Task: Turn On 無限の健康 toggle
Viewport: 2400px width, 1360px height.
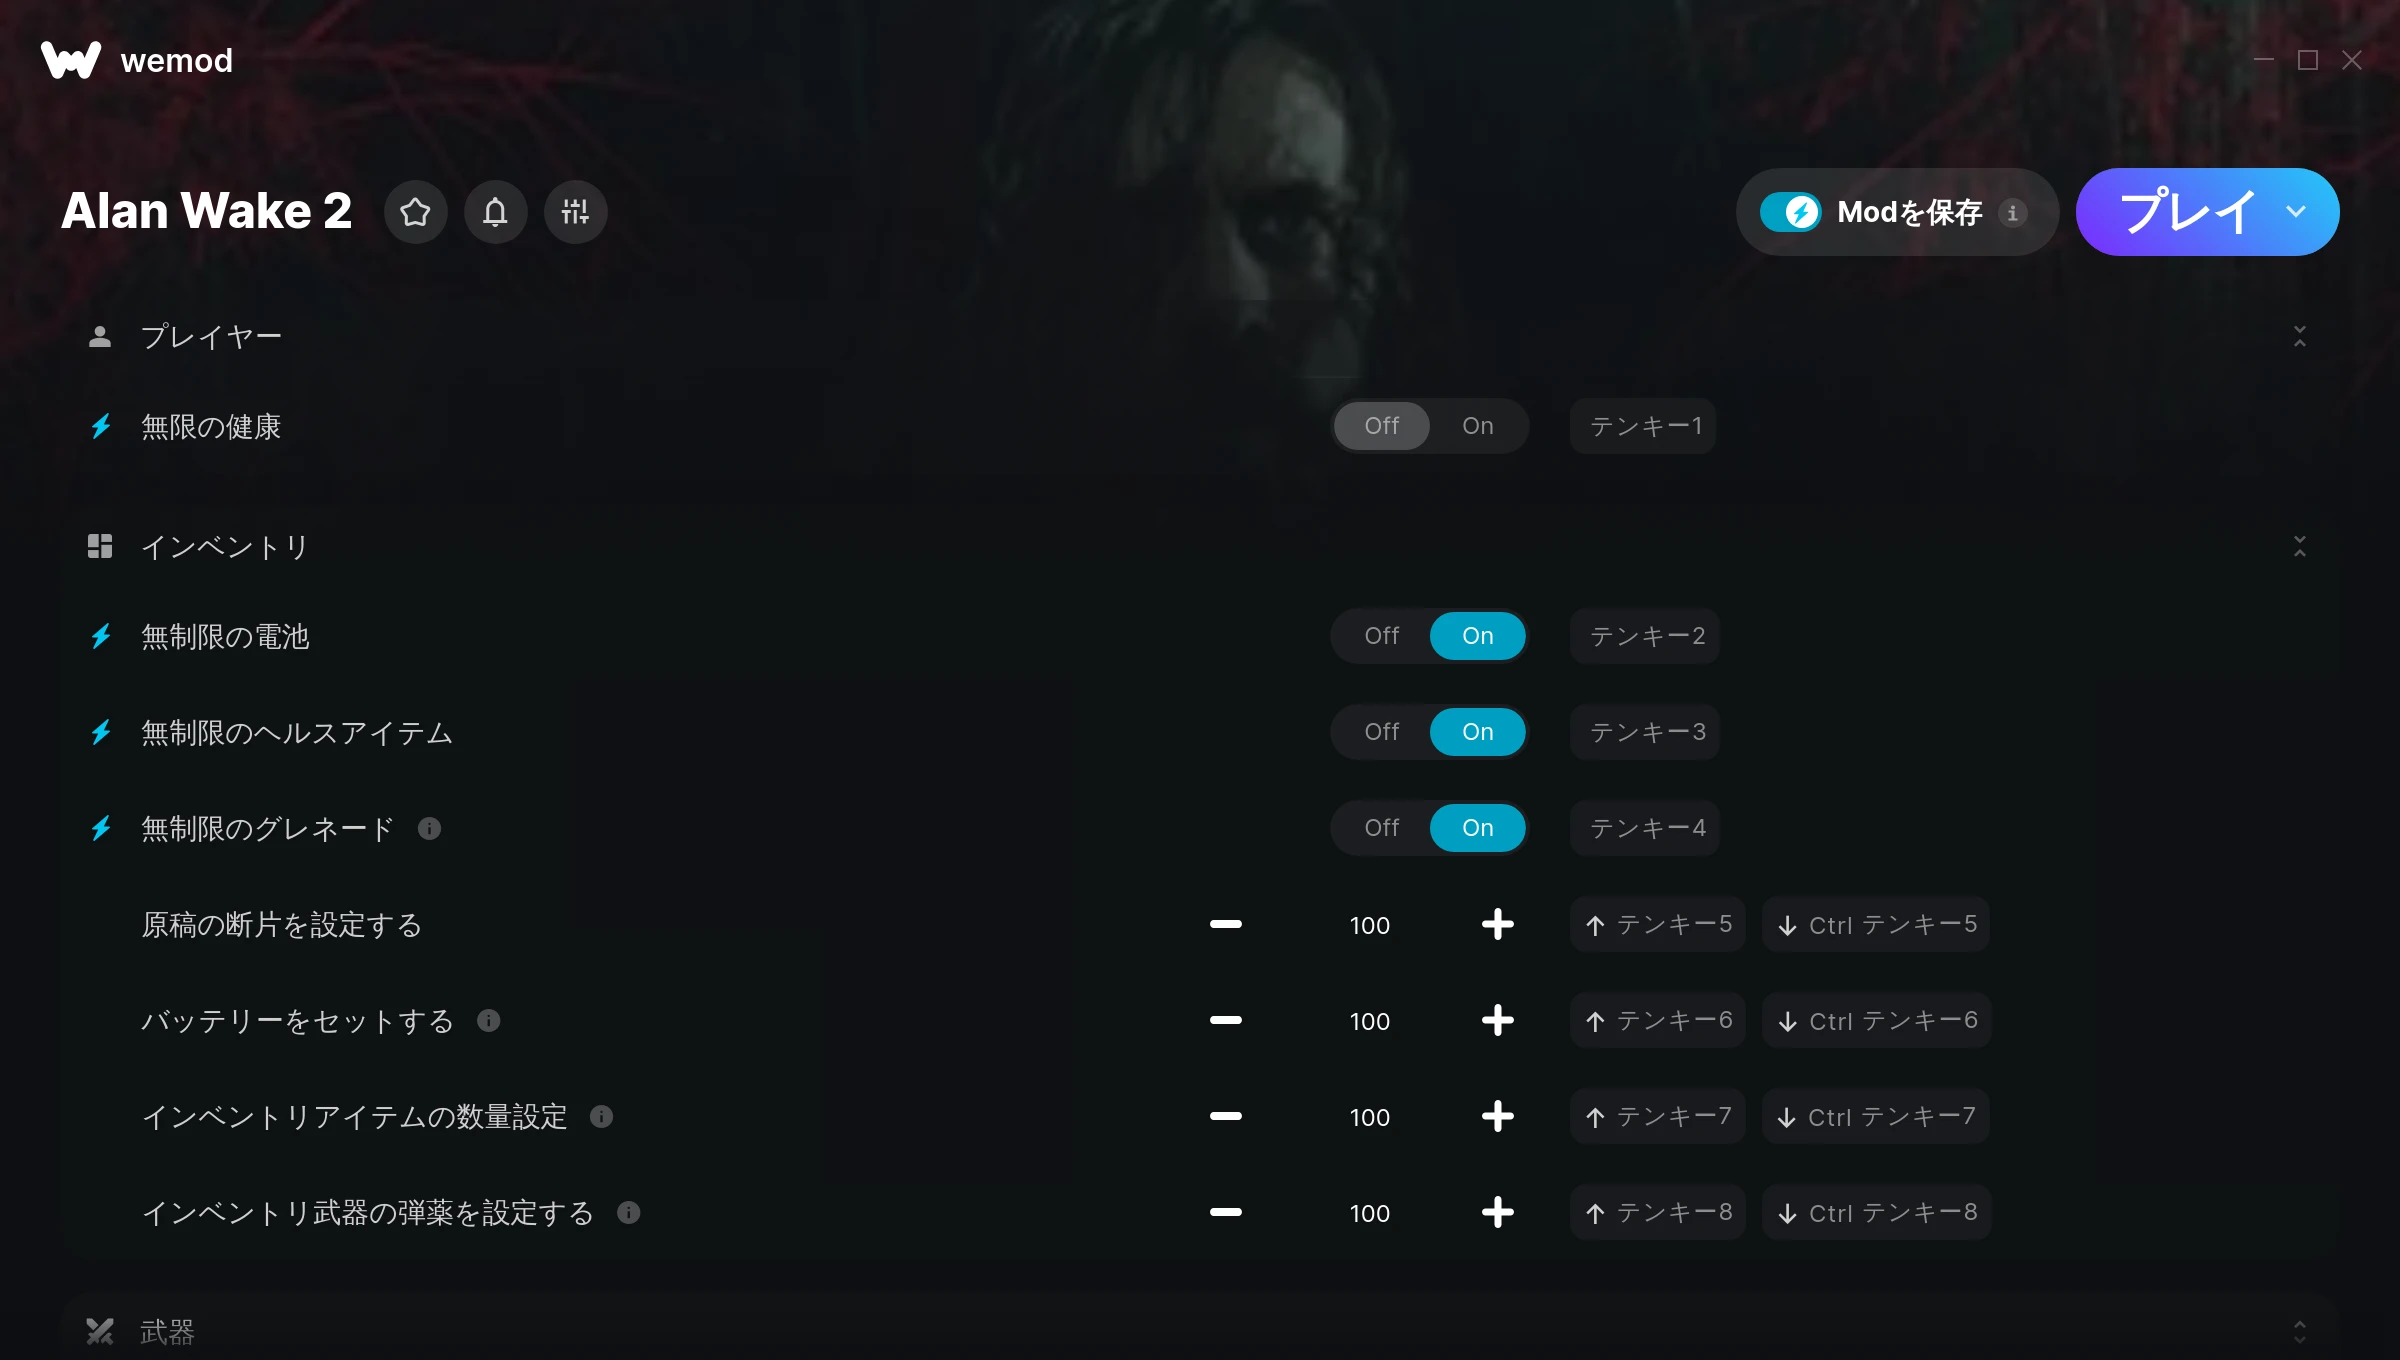Action: coord(1477,426)
